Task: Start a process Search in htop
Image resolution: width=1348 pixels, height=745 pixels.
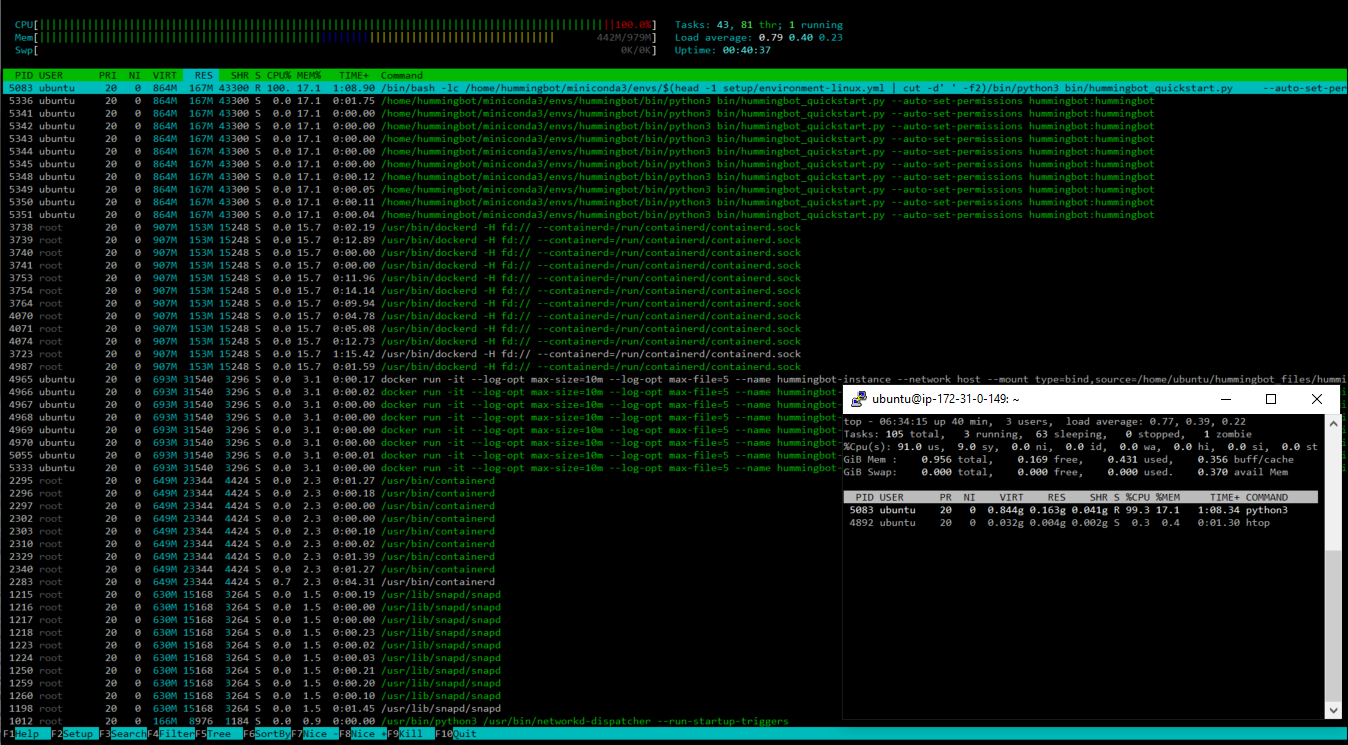Action: coord(122,734)
